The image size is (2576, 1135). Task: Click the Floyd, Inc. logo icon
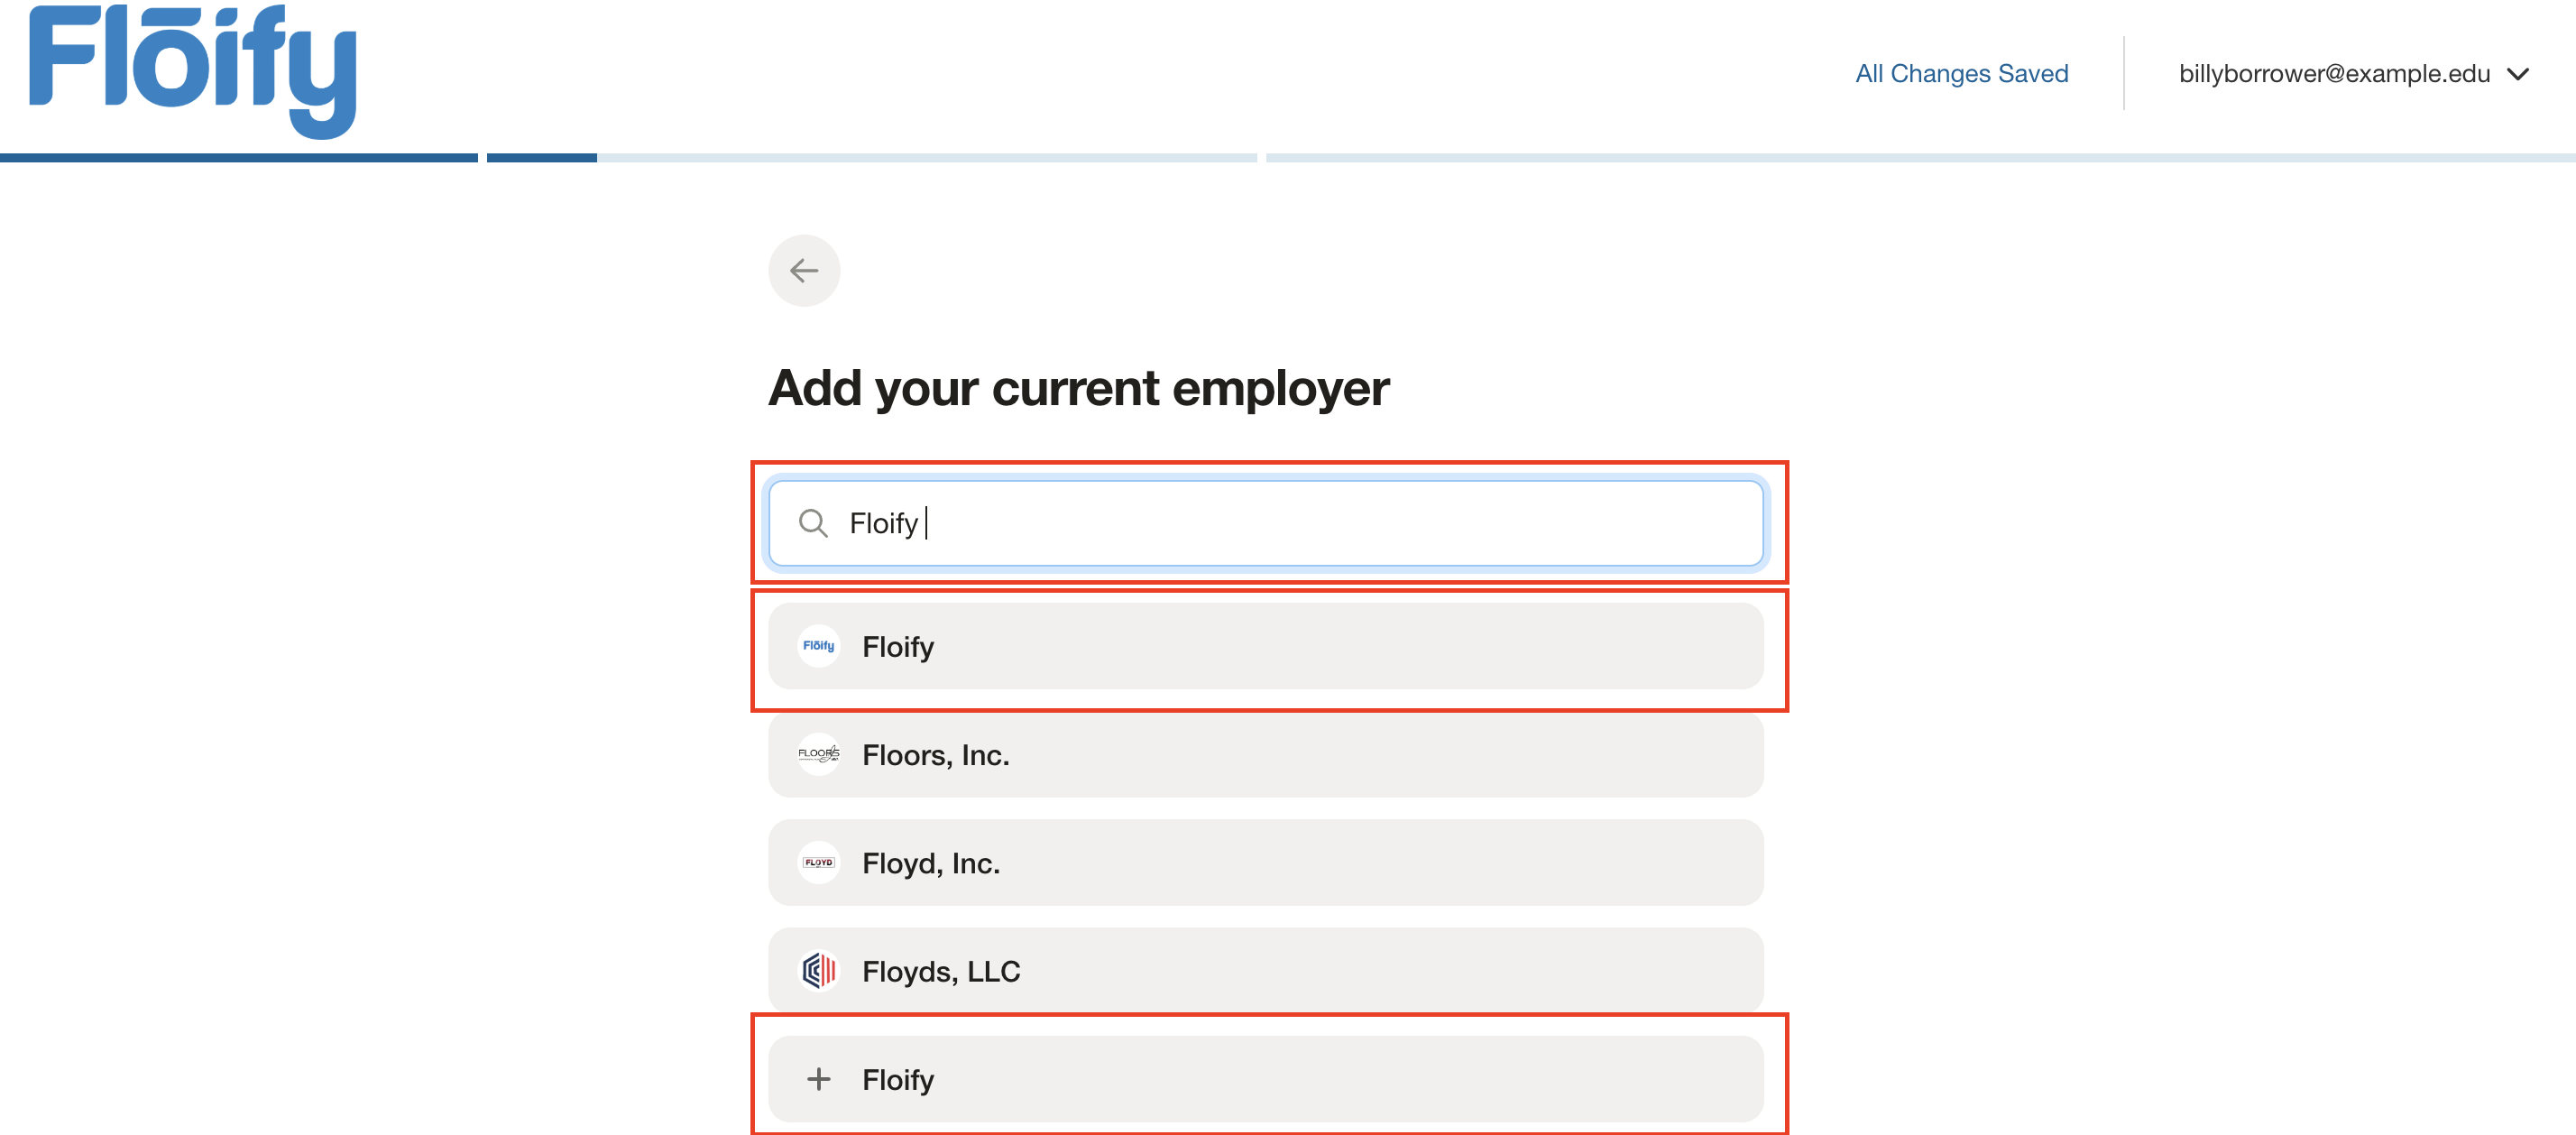[818, 862]
